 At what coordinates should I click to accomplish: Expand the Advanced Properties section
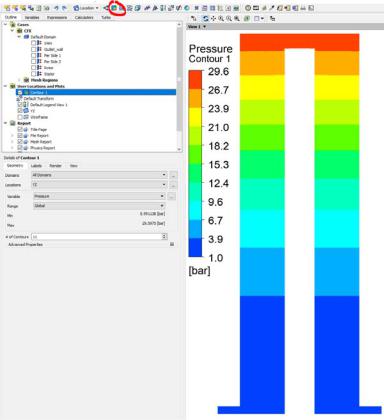click(172, 244)
